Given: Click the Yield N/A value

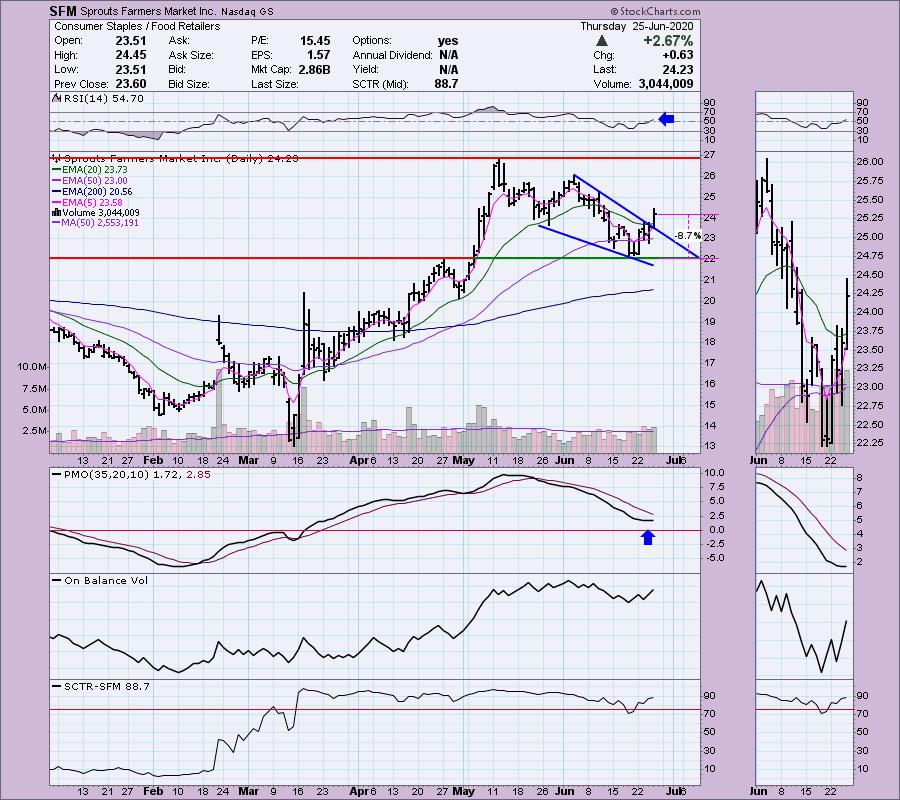Looking at the screenshot, I should pos(449,69).
